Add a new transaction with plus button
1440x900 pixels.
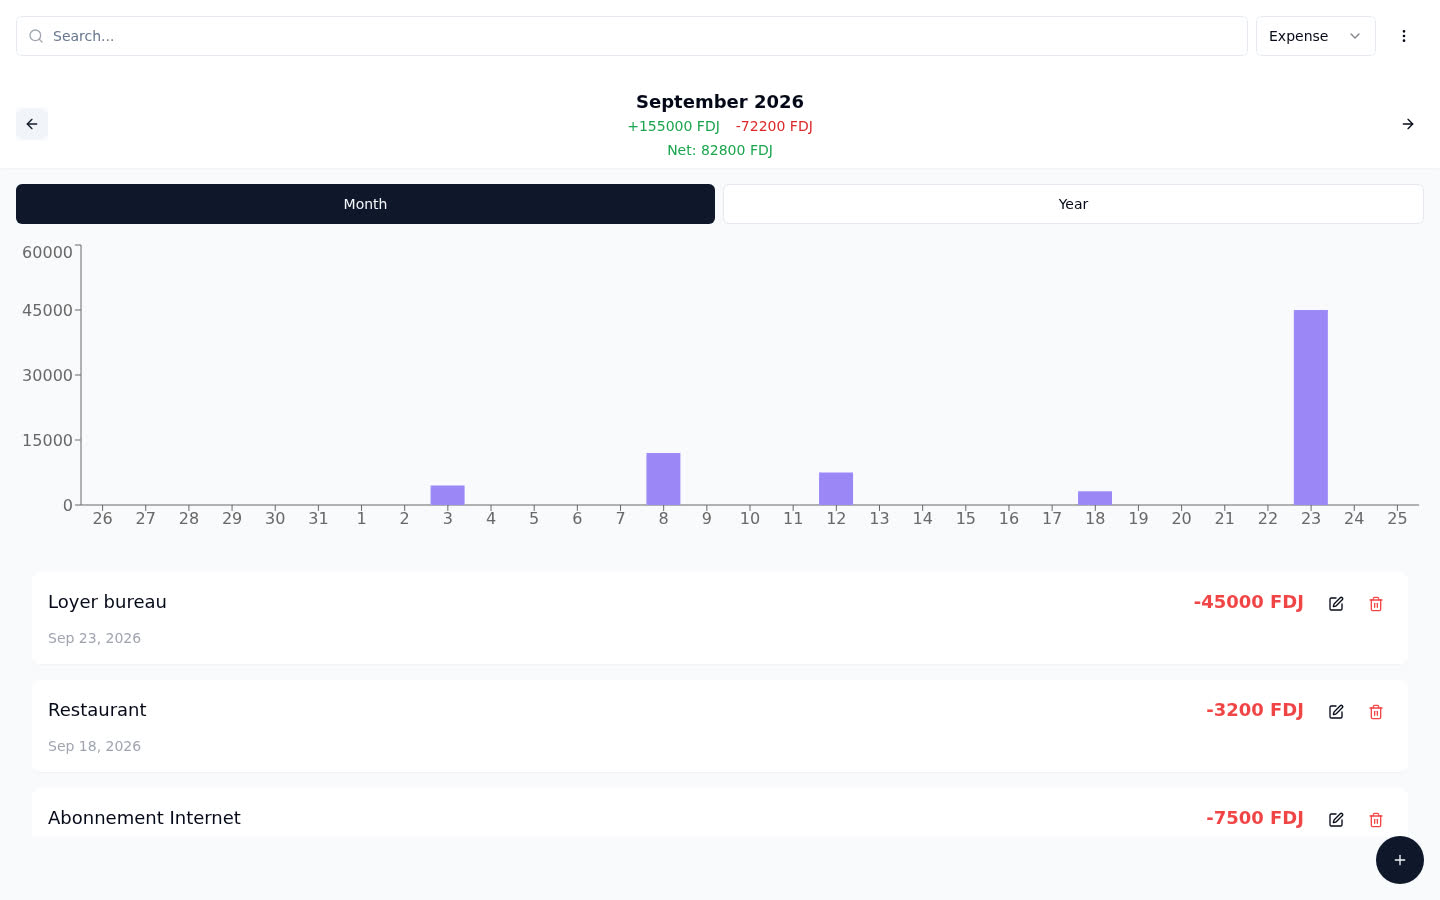coord(1400,860)
